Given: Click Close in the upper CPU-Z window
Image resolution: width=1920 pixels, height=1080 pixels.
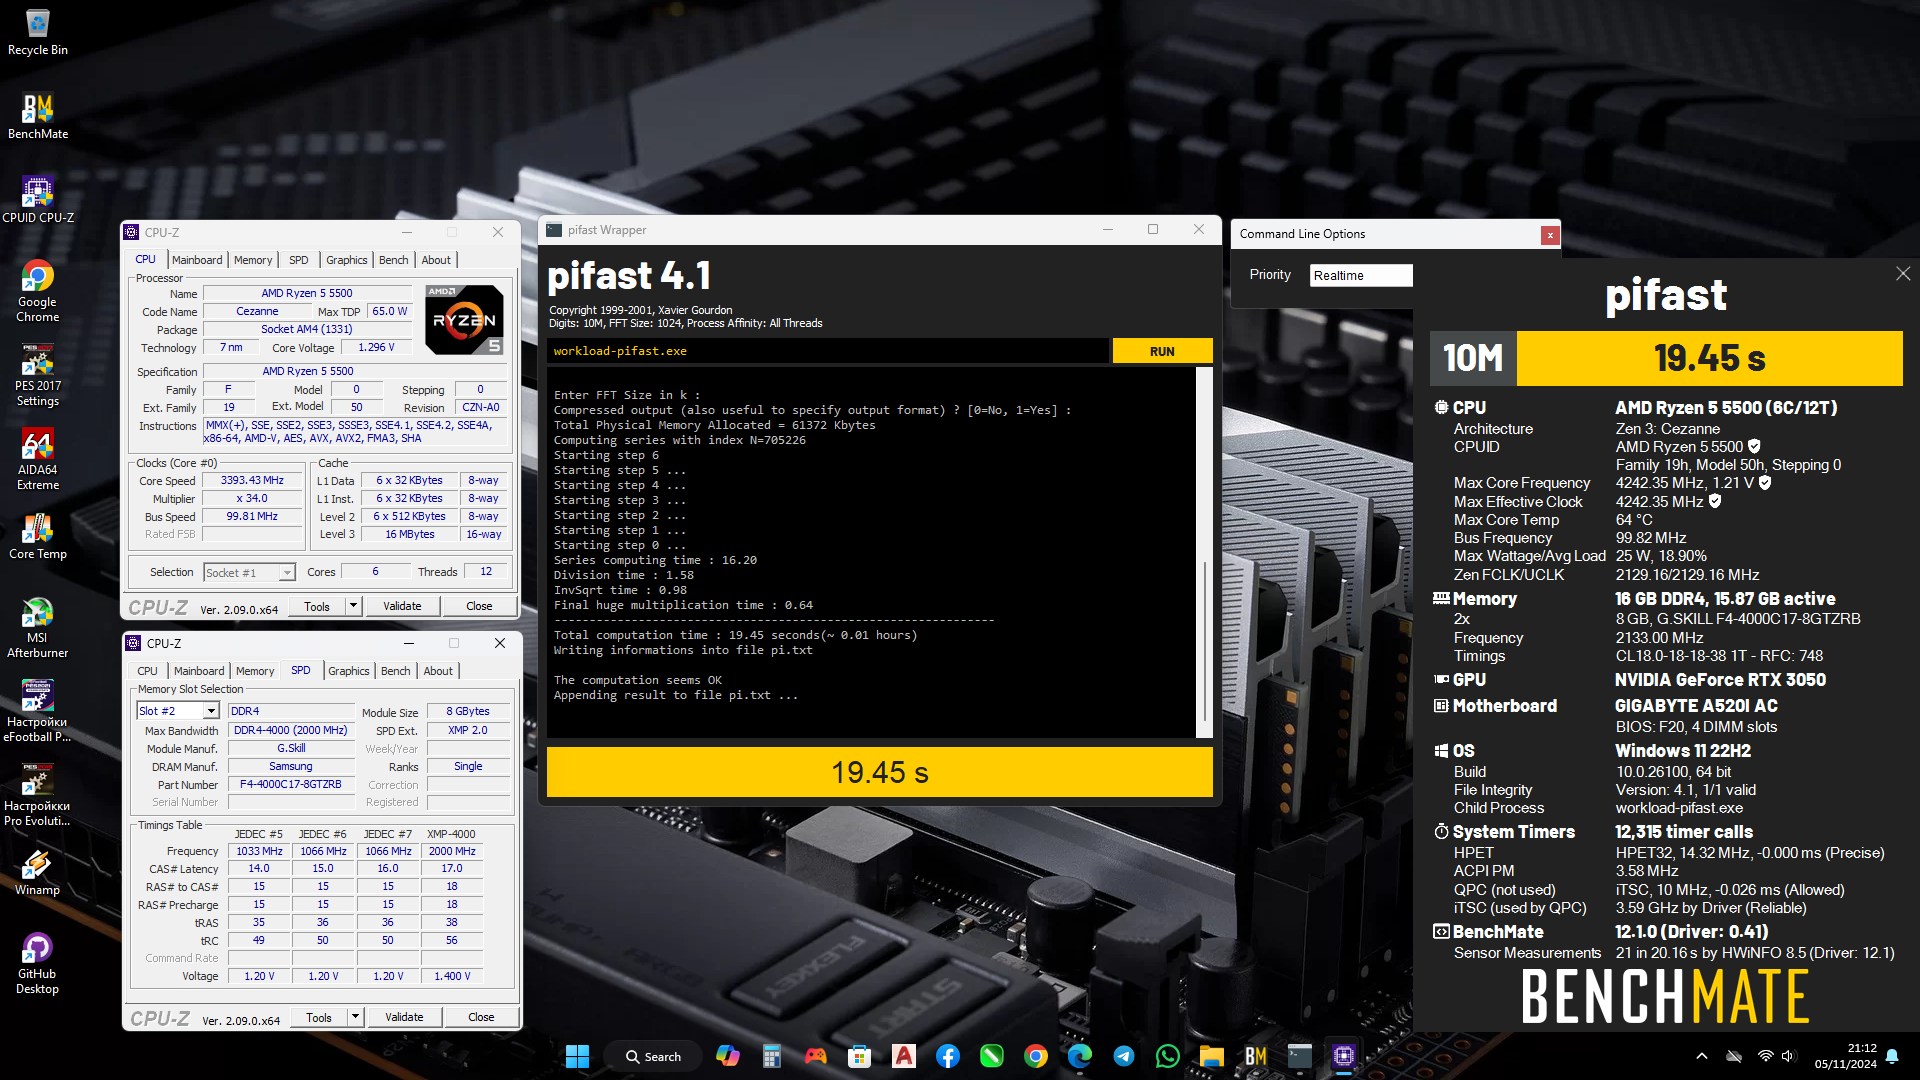Looking at the screenshot, I should tap(479, 606).
